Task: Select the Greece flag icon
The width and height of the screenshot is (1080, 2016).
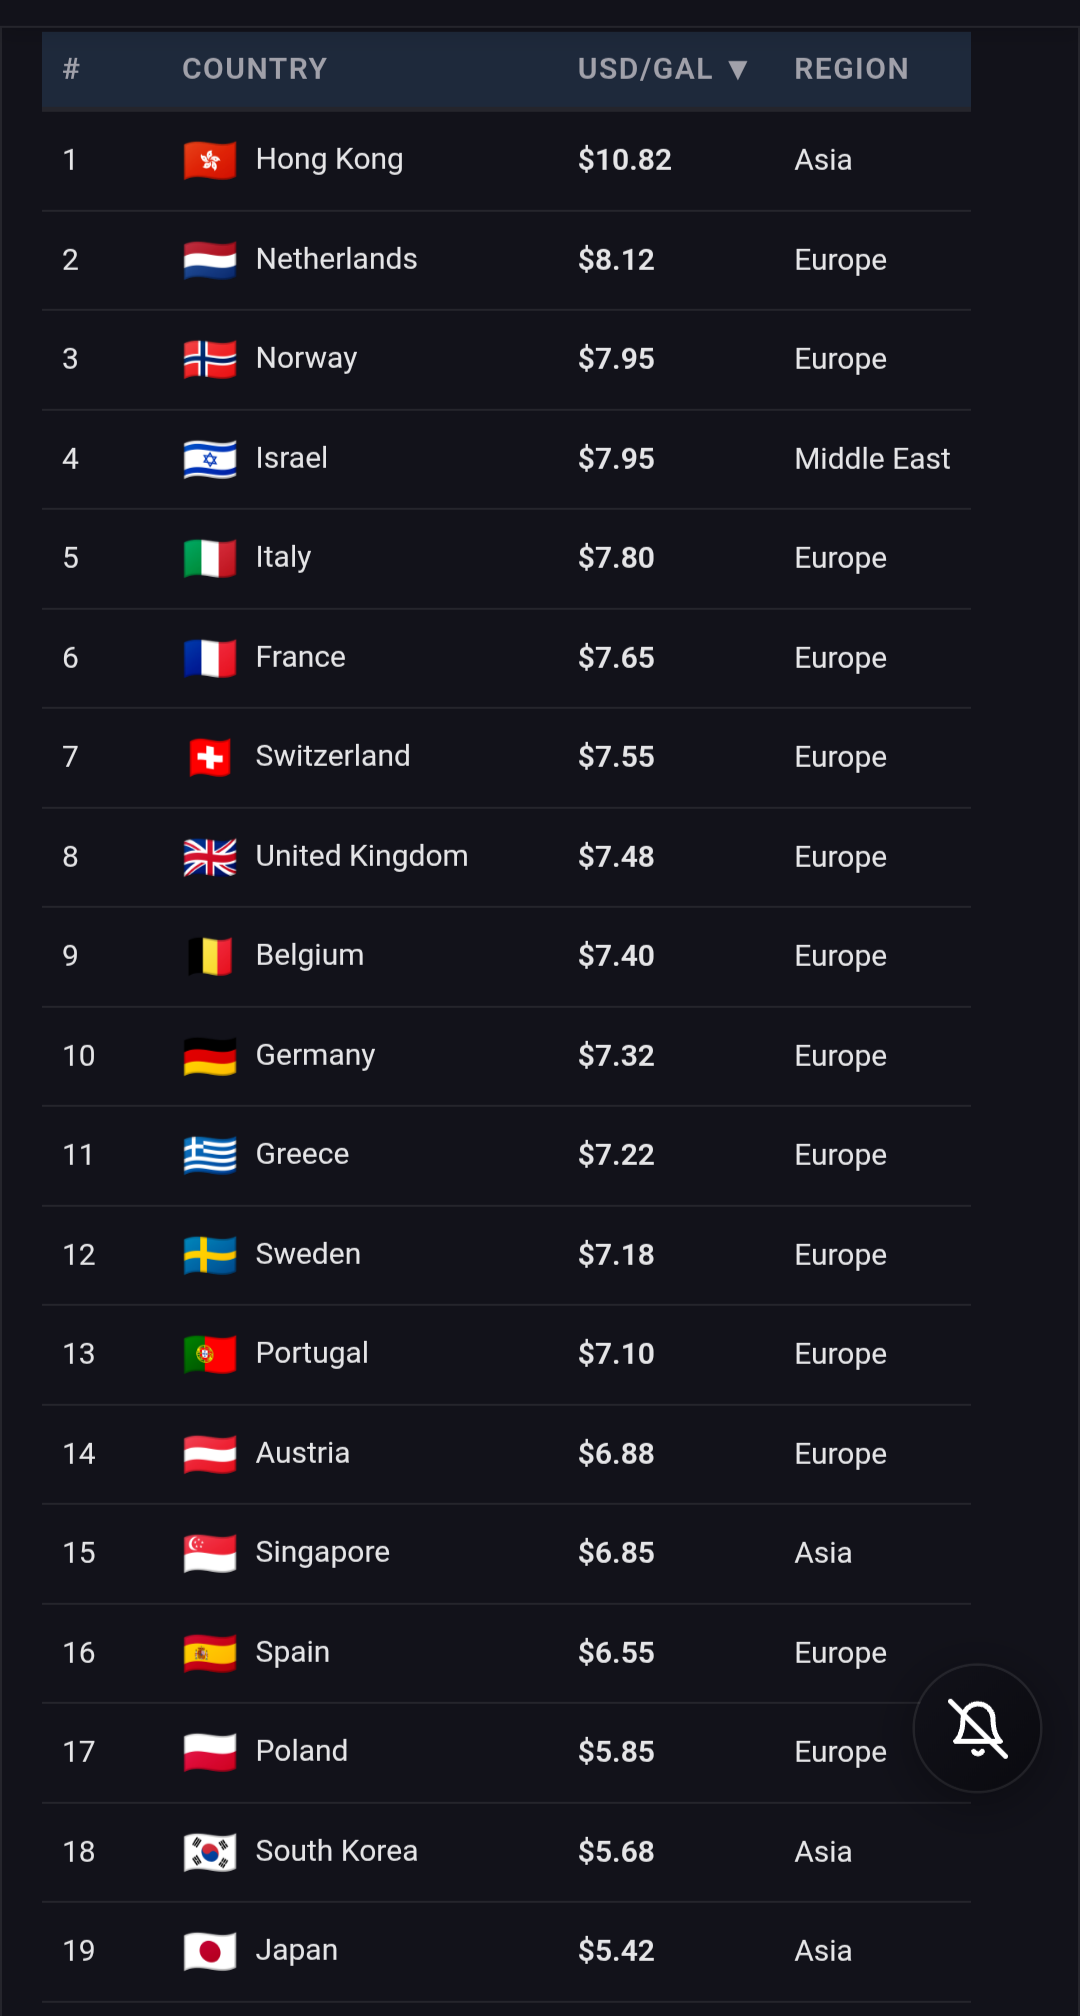Action: [210, 1155]
